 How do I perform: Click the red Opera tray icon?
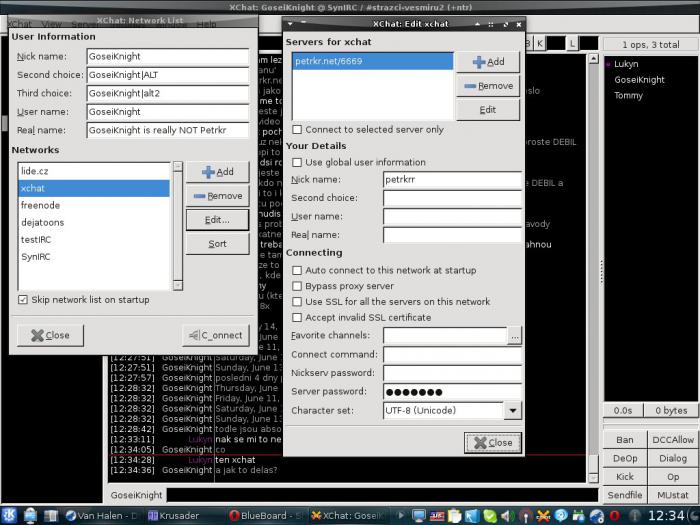click(614, 516)
